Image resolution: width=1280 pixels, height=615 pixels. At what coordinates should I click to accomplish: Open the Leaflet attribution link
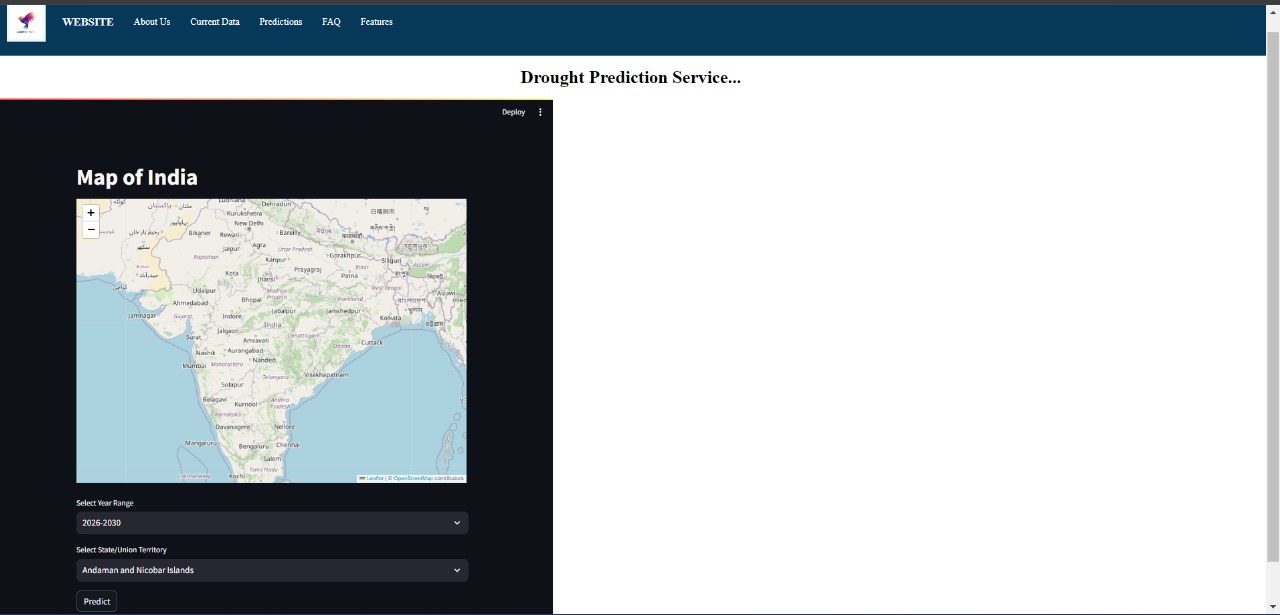click(375, 478)
